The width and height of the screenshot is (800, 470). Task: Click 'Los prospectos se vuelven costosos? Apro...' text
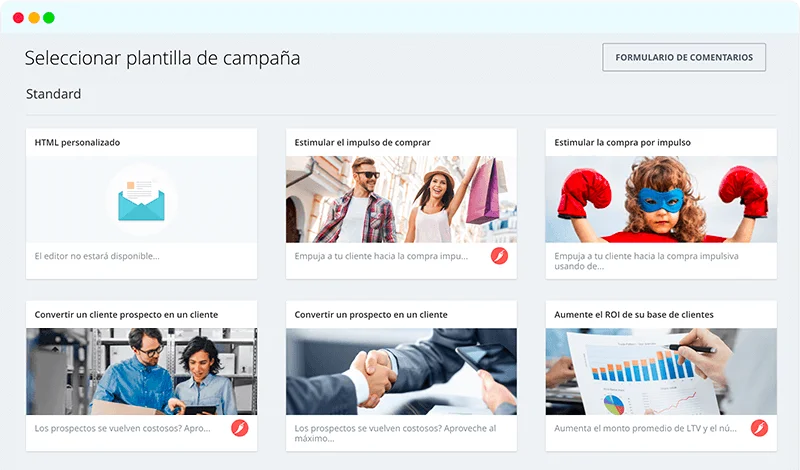pos(122,428)
